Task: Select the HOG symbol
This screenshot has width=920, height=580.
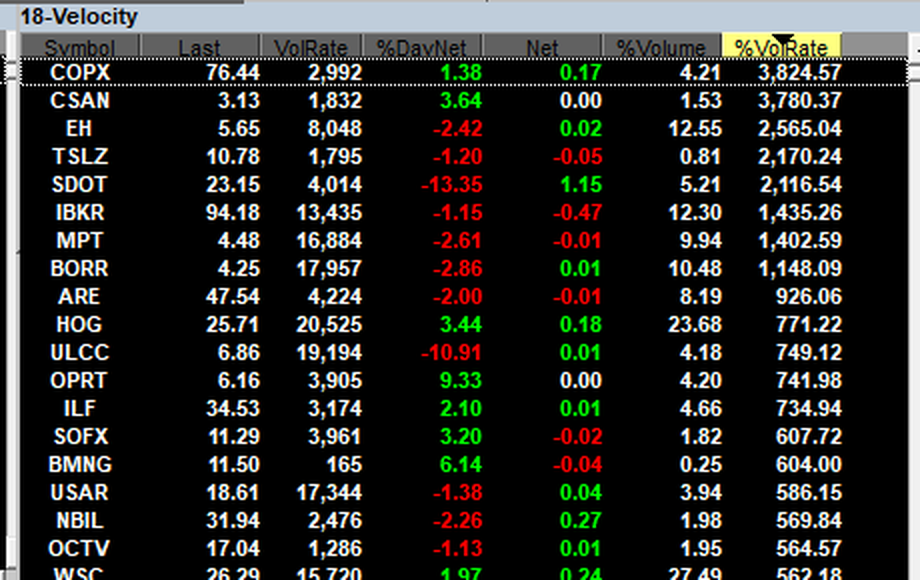Action: pos(79,324)
